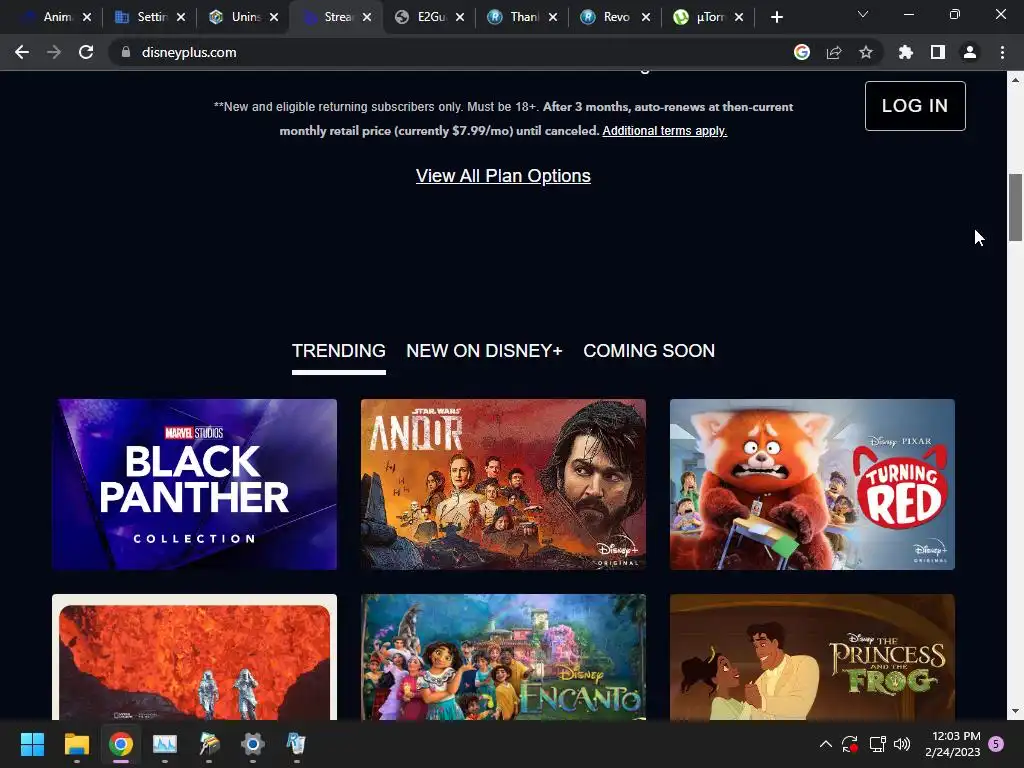Click the address bar URL disneyplus.com
This screenshot has height=768, width=1024.
(x=189, y=52)
